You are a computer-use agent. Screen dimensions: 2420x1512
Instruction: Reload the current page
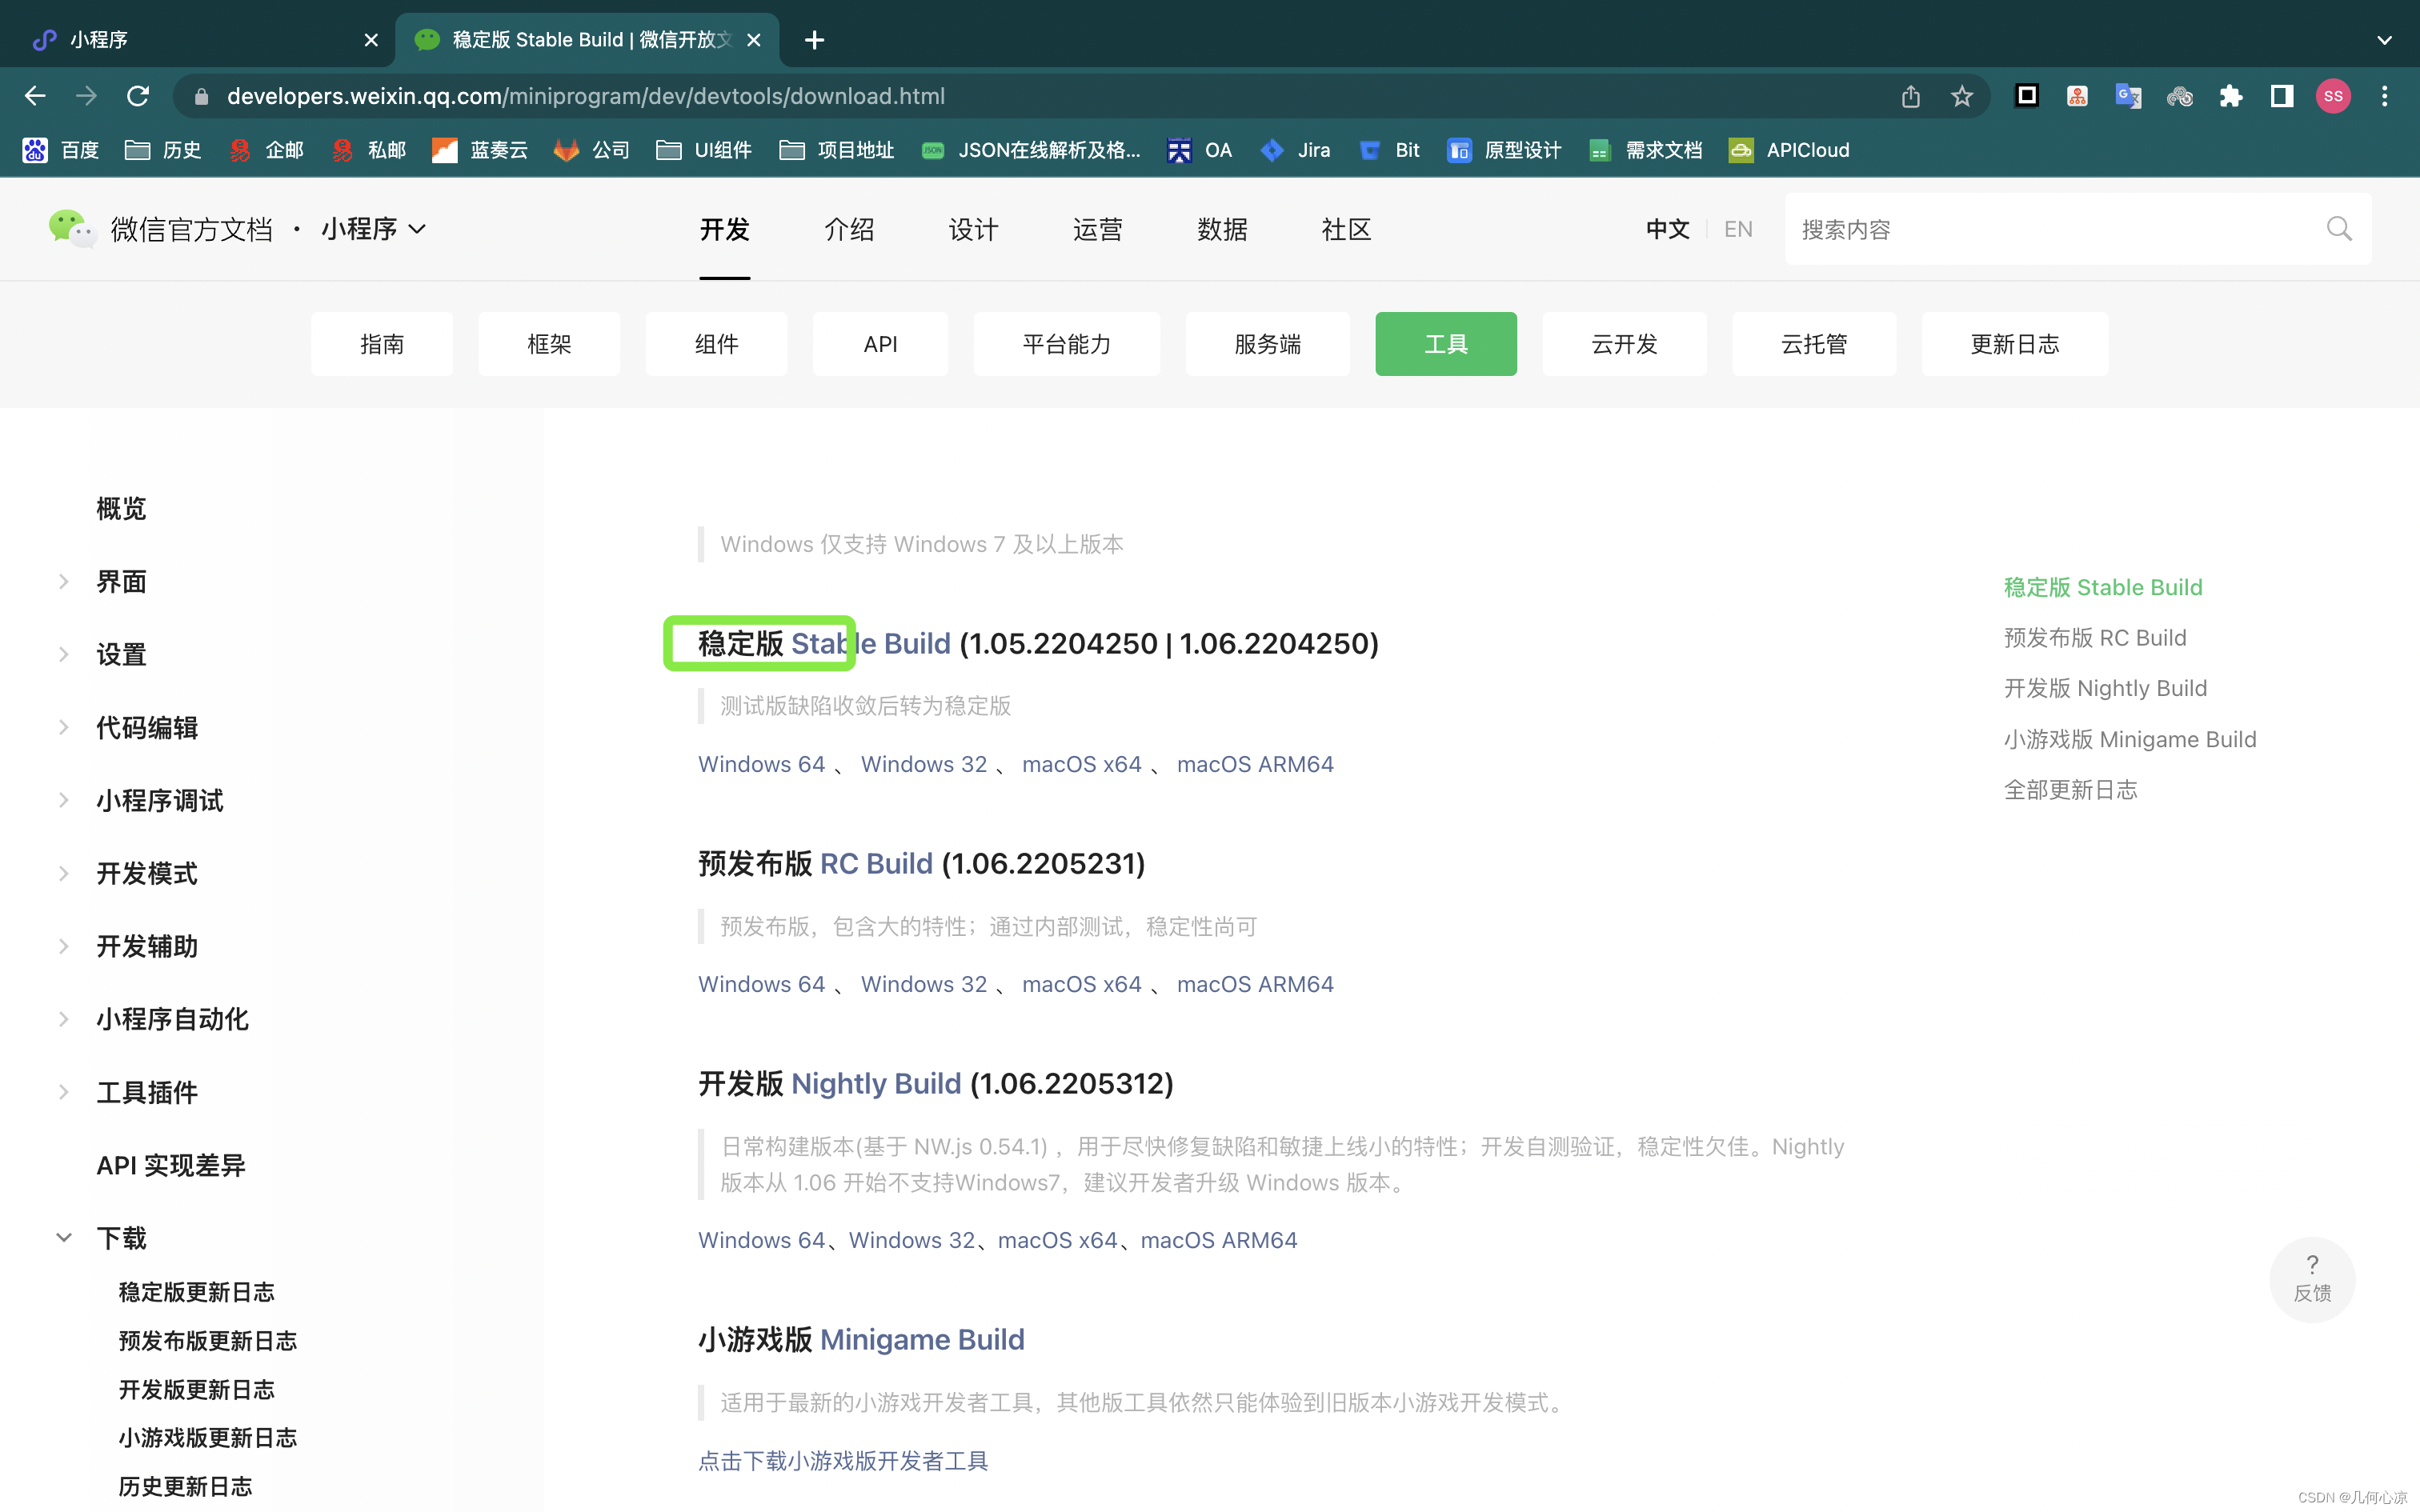(x=138, y=96)
